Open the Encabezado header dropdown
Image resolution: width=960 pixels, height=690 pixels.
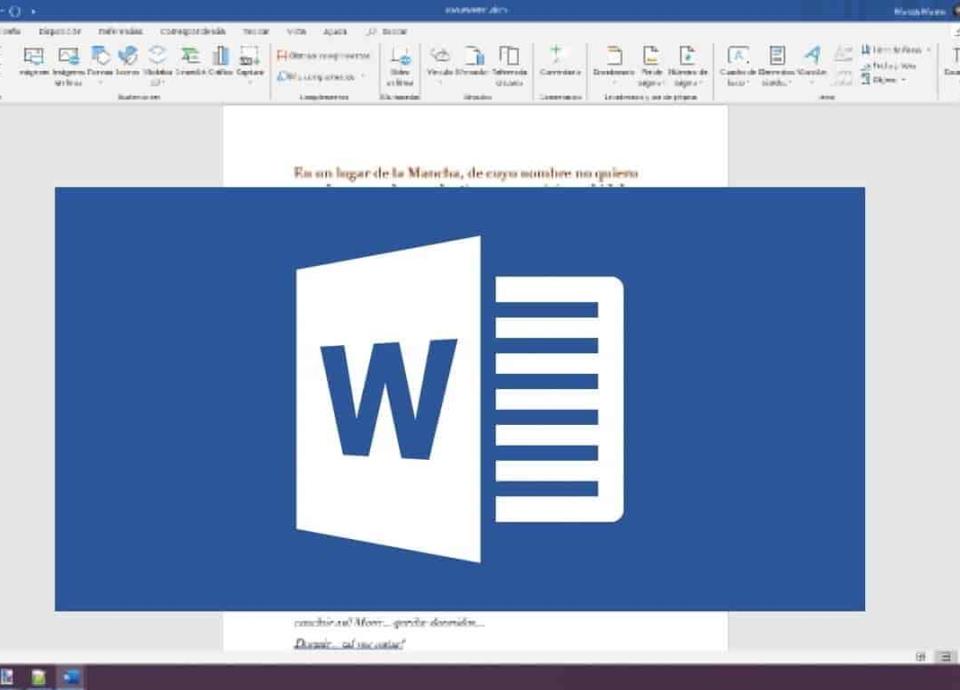[x=613, y=64]
